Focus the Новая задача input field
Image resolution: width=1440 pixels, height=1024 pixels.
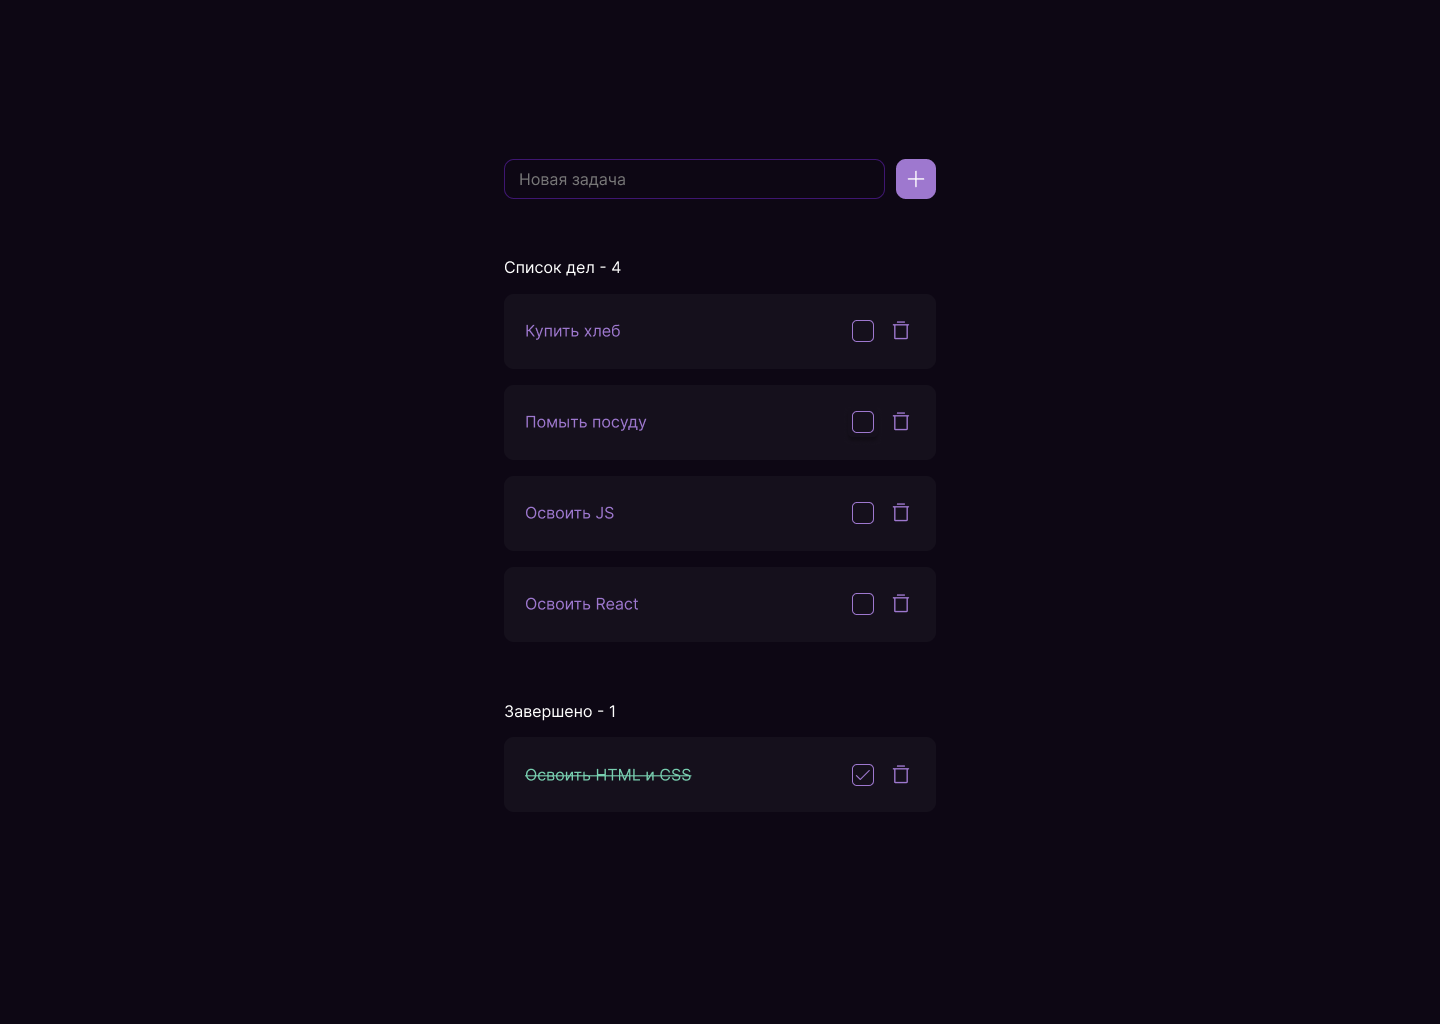pos(694,179)
